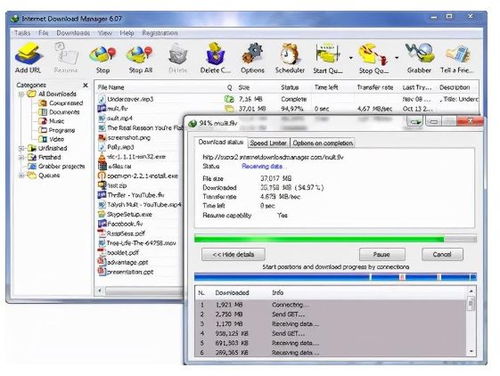
Task: Click the Stop Queue toolbar icon
Action: tap(373, 54)
